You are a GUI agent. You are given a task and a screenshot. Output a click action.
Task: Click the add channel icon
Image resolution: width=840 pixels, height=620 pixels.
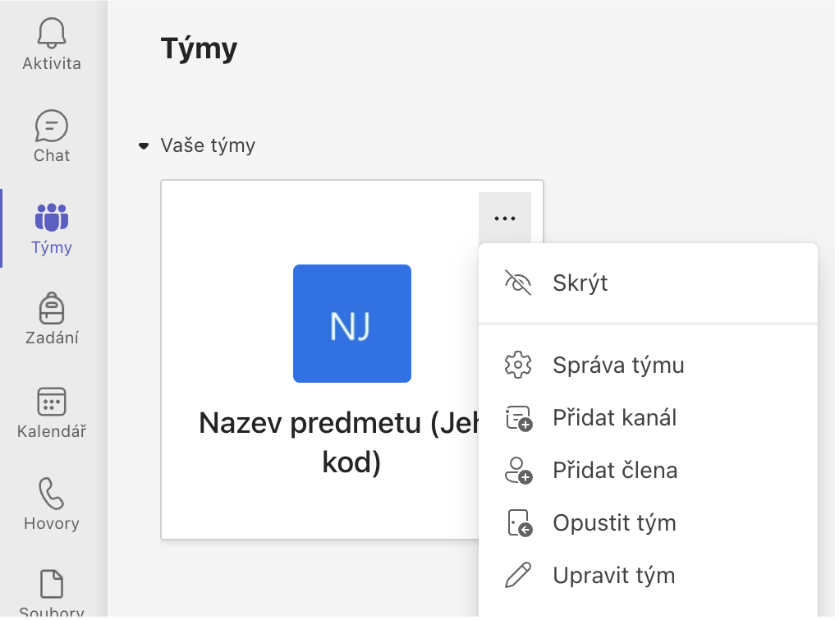pos(519,419)
